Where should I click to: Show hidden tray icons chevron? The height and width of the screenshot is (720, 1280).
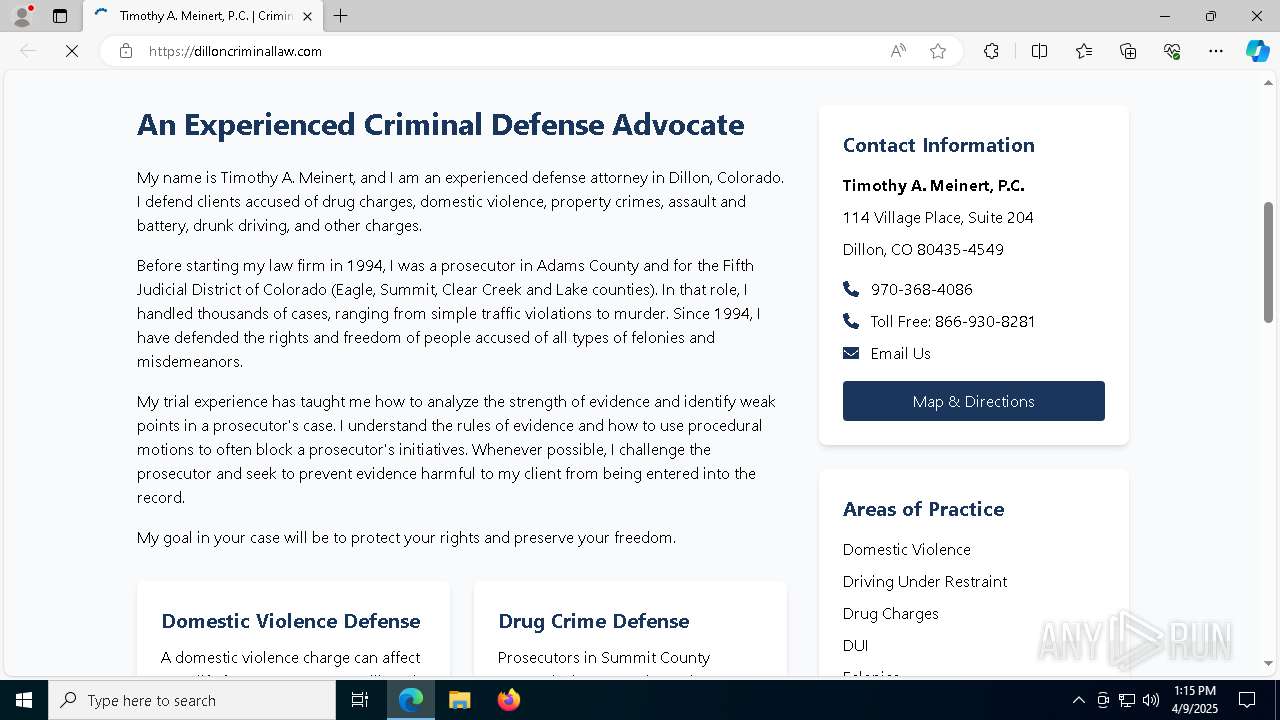point(1078,700)
